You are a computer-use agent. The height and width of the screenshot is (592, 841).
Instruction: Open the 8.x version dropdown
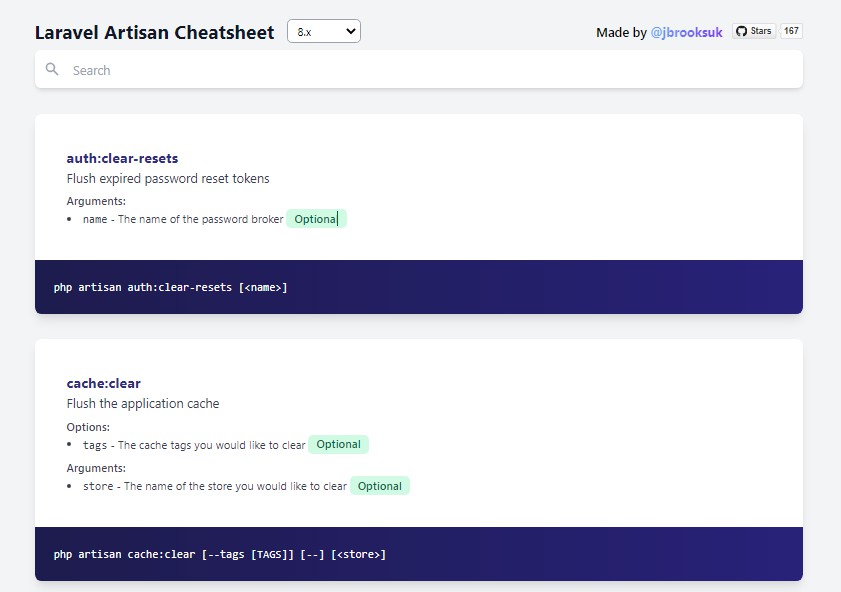(x=324, y=32)
